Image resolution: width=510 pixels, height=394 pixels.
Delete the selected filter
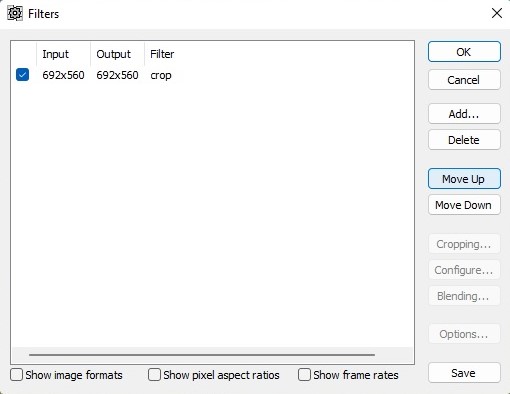click(464, 140)
